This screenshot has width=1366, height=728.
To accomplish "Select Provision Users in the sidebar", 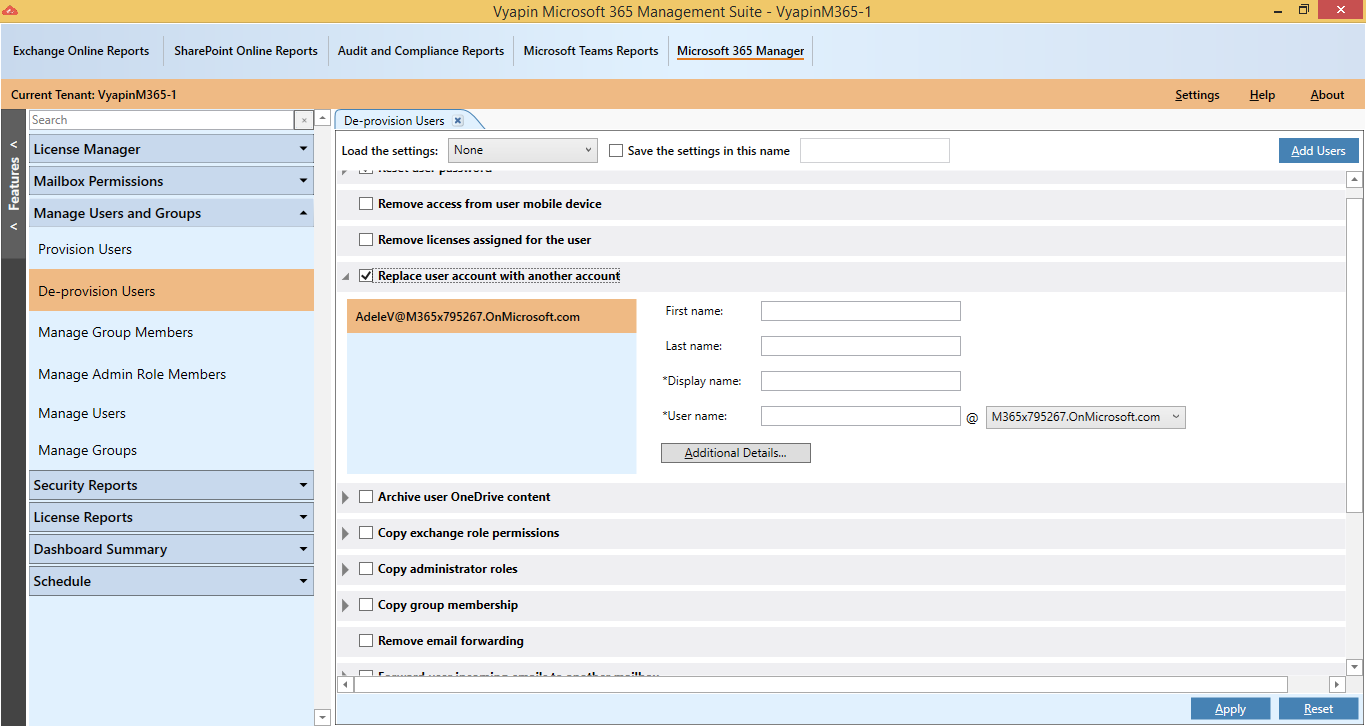I will (x=85, y=249).
